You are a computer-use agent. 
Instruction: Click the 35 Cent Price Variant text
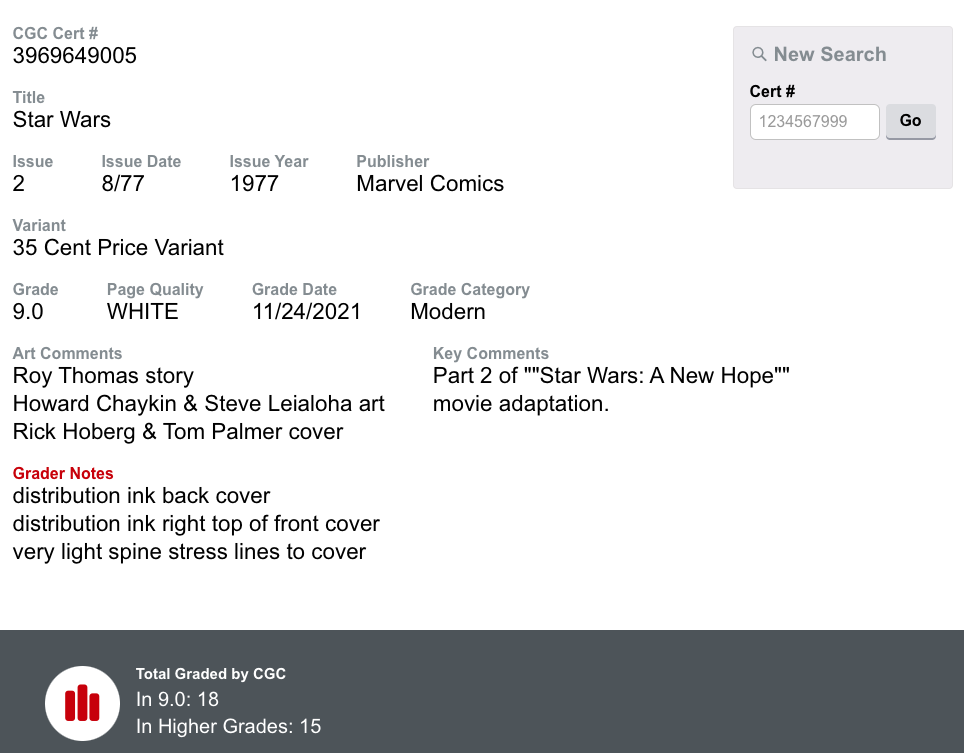tap(118, 248)
